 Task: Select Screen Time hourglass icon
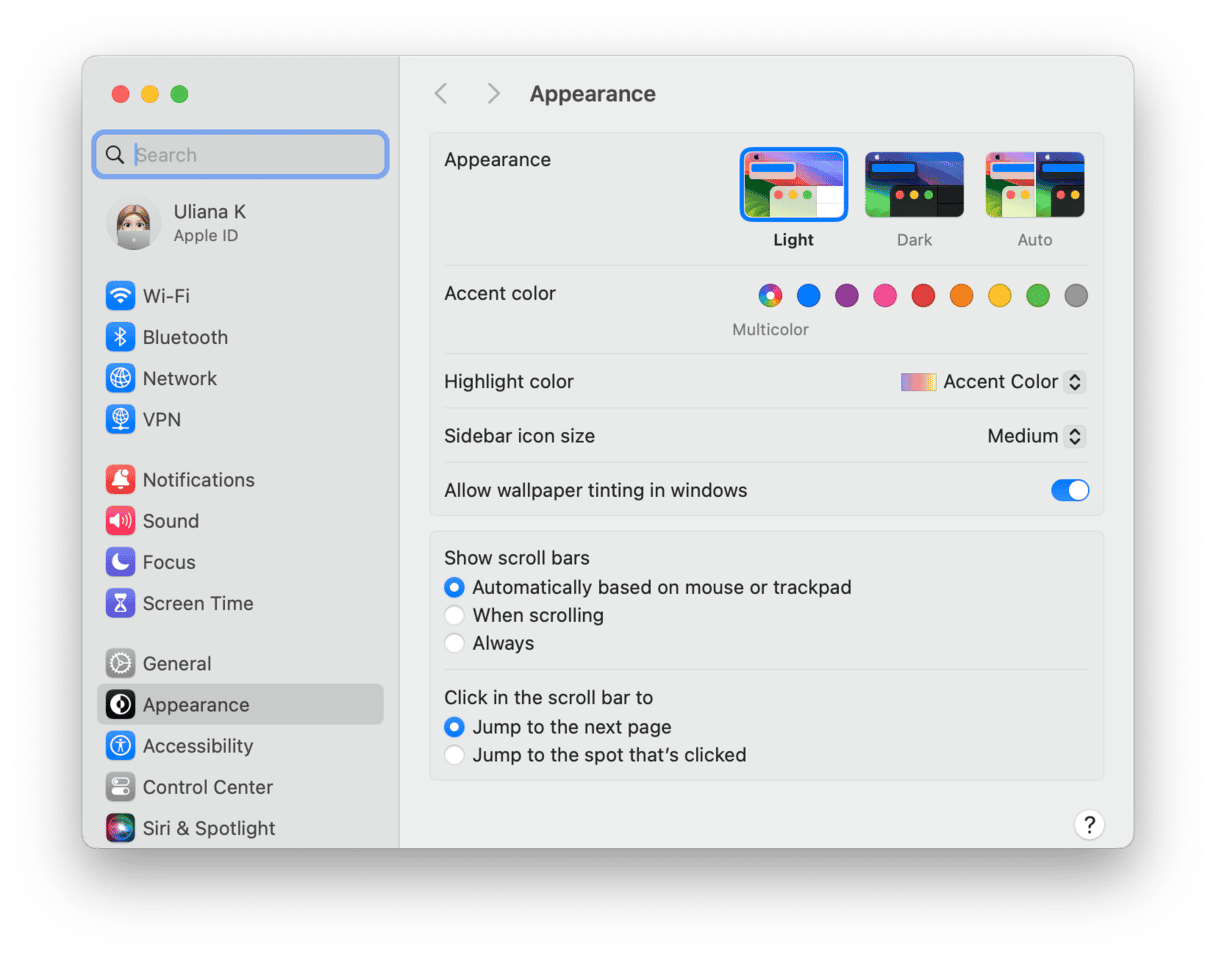121,603
